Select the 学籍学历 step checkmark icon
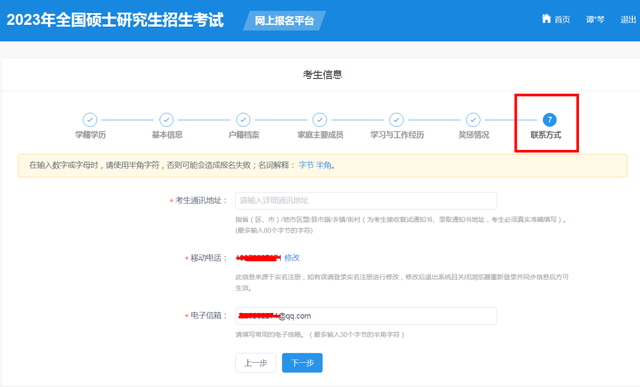Screen dimensions: 640x387 [90, 120]
